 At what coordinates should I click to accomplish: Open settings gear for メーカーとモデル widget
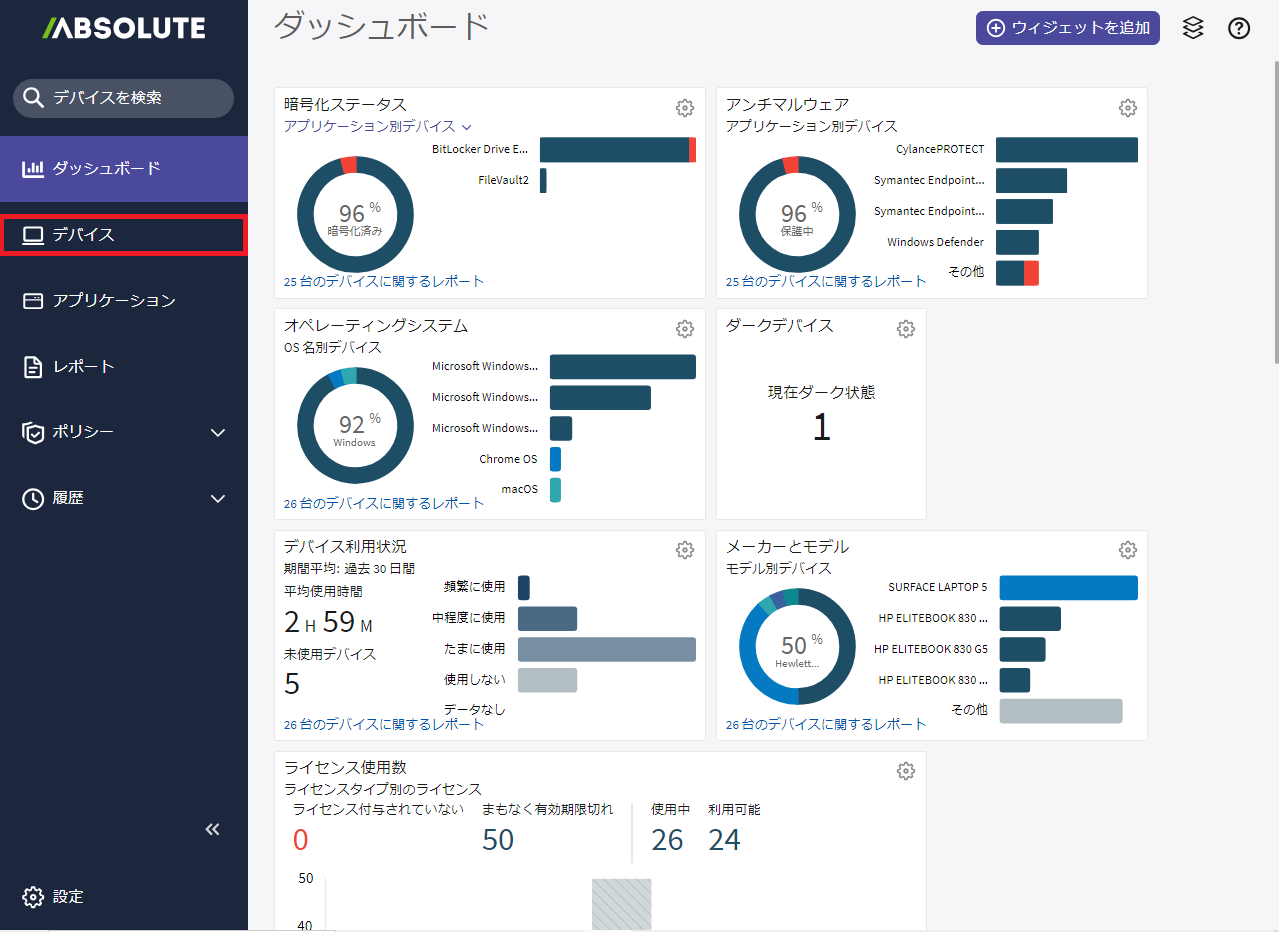point(1127,550)
